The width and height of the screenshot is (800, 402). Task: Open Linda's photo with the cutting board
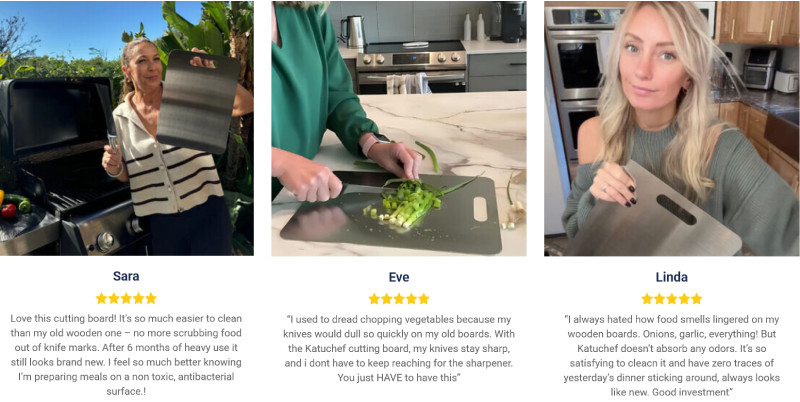(671, 128)
